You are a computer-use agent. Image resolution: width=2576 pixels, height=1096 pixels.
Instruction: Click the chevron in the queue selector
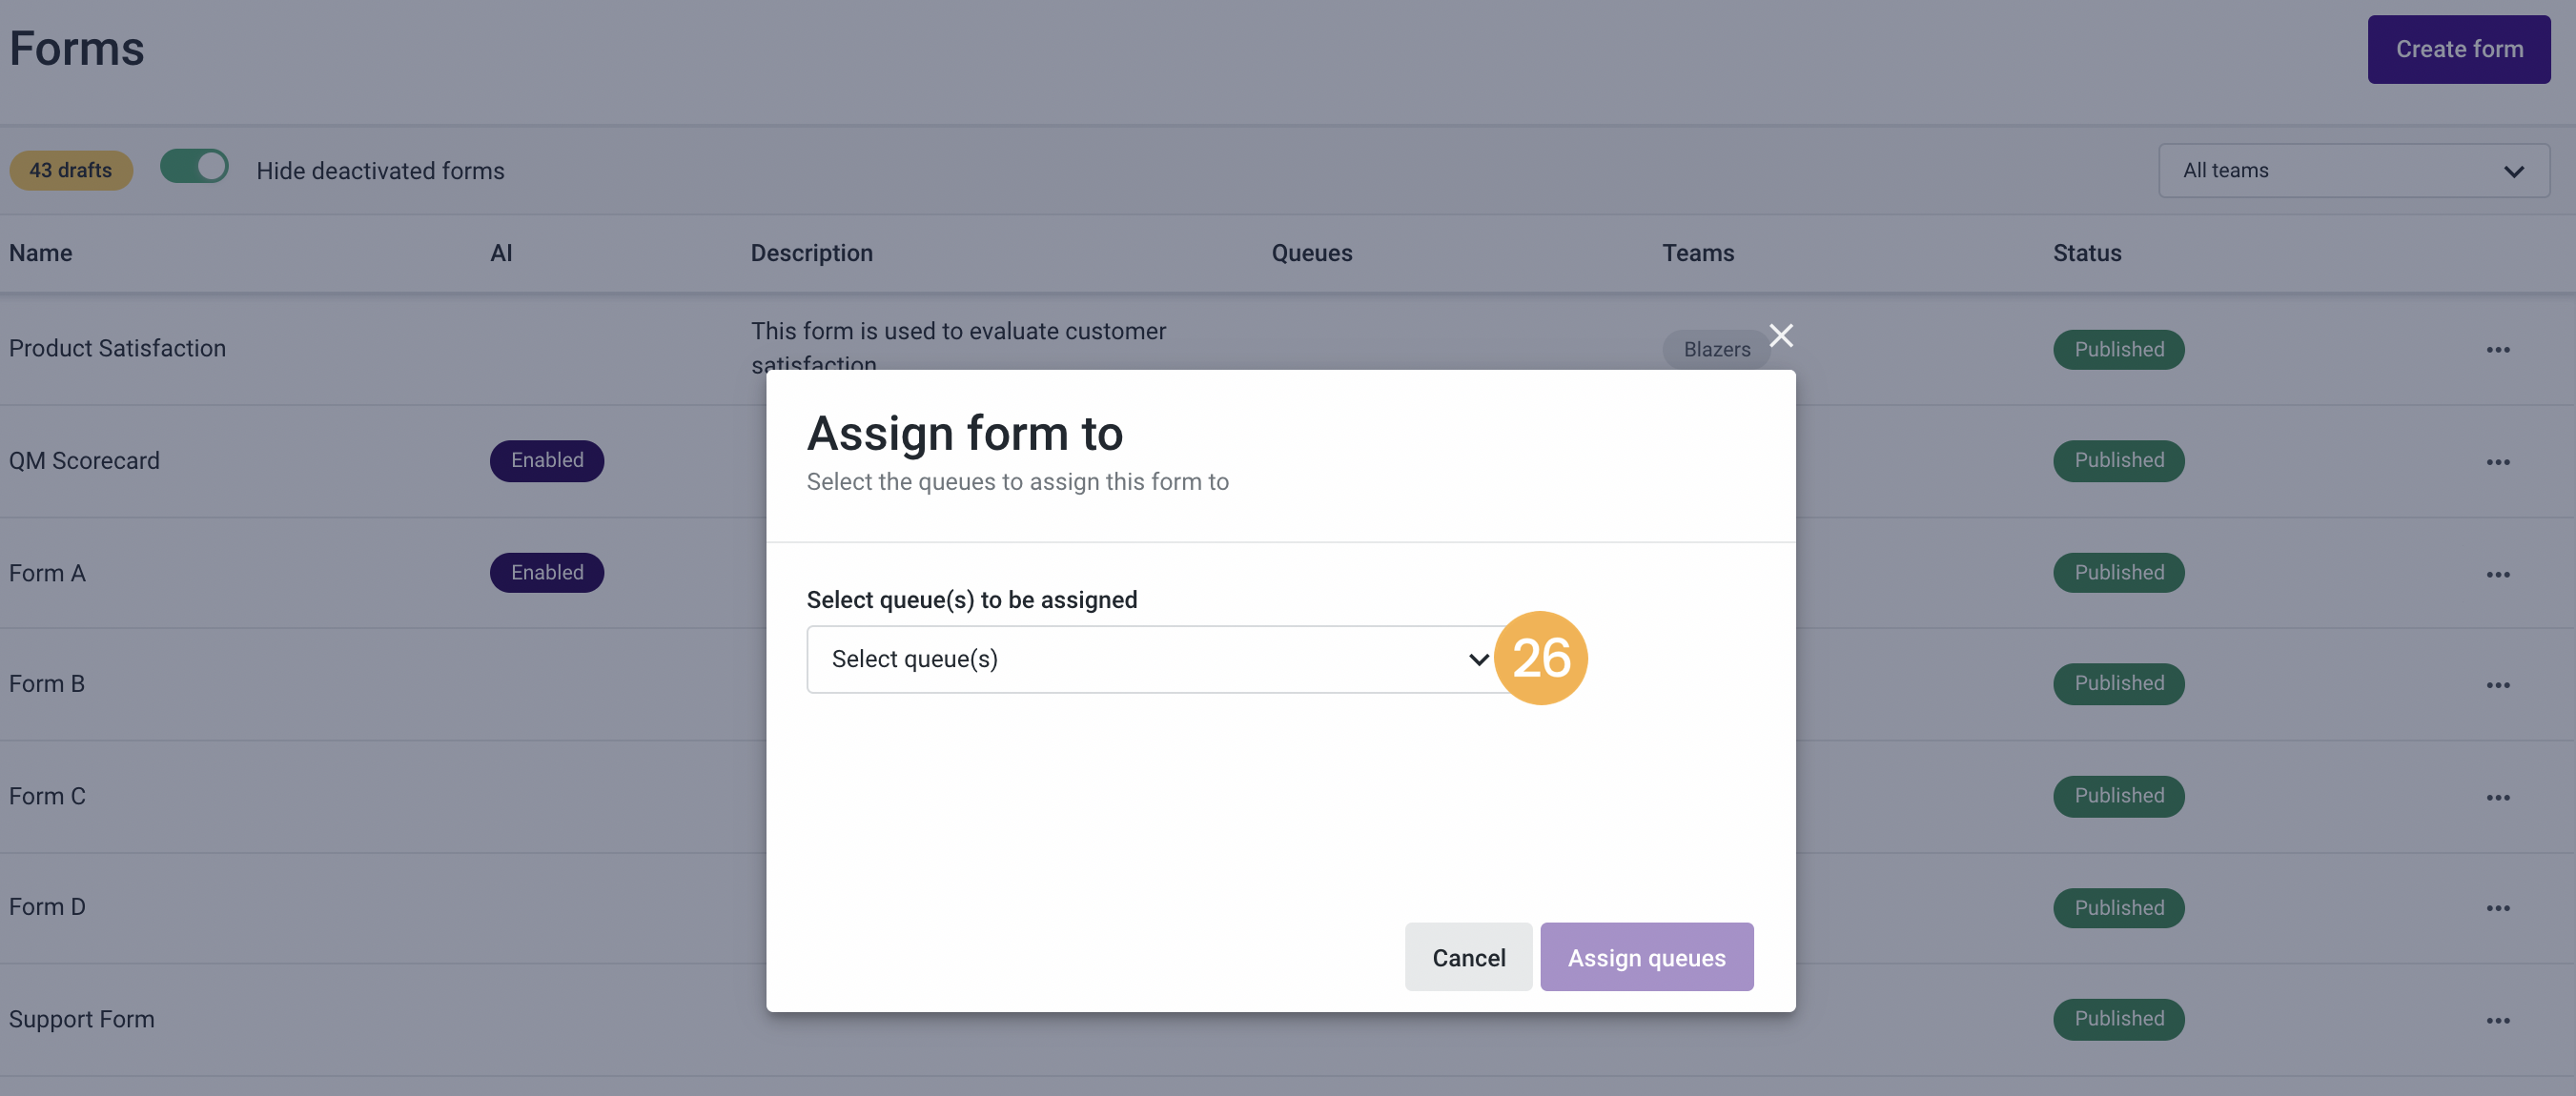point(1477,659)
